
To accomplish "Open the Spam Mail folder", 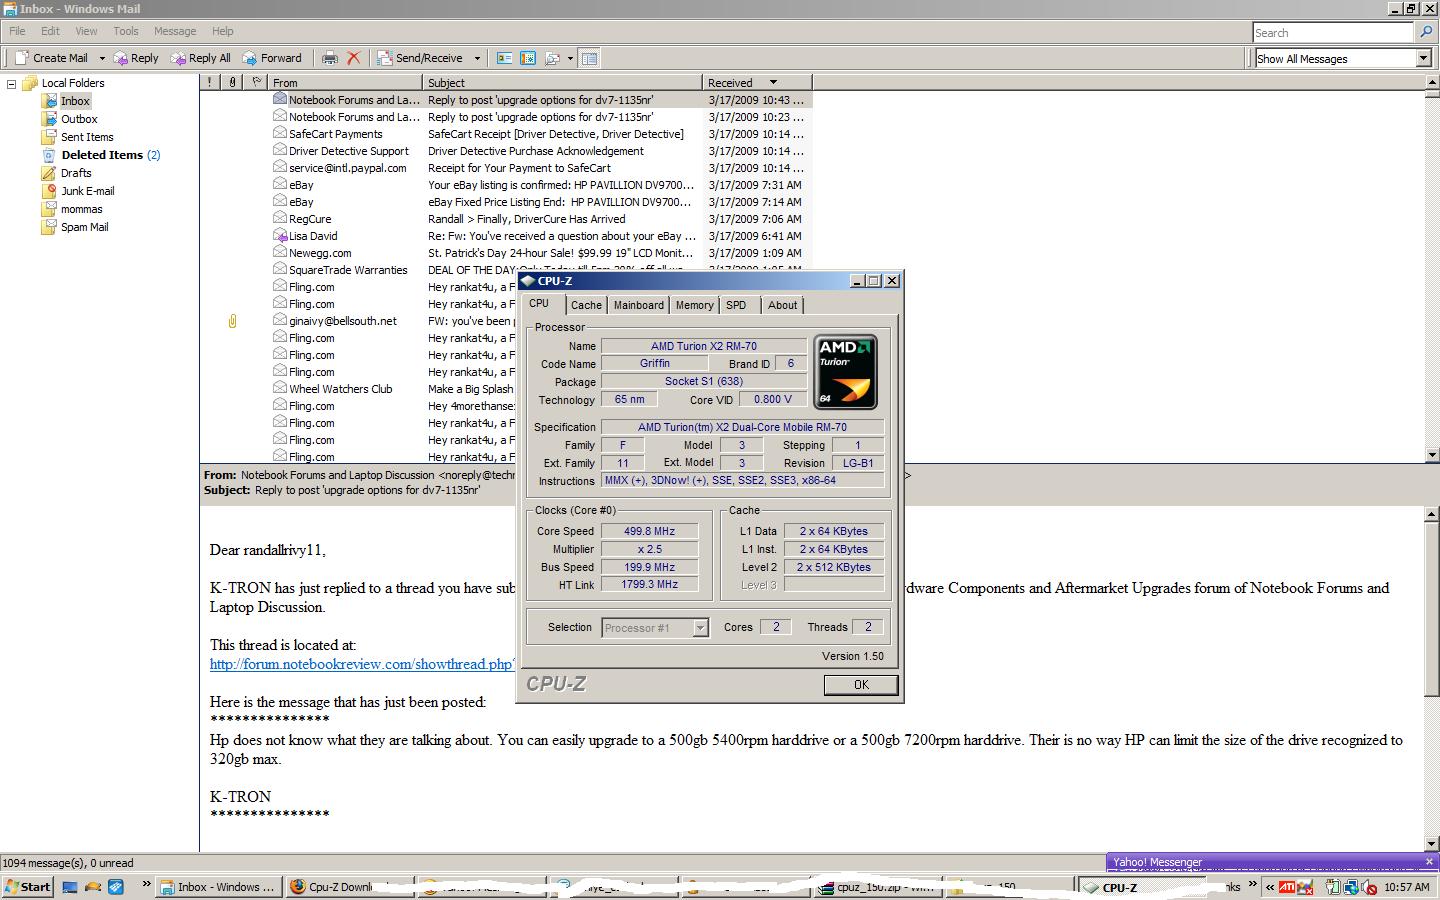I will 84,227.
